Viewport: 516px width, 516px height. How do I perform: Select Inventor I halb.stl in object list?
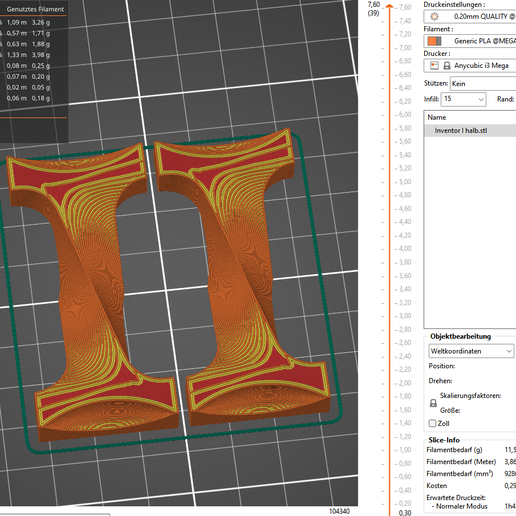click(470, 130)
